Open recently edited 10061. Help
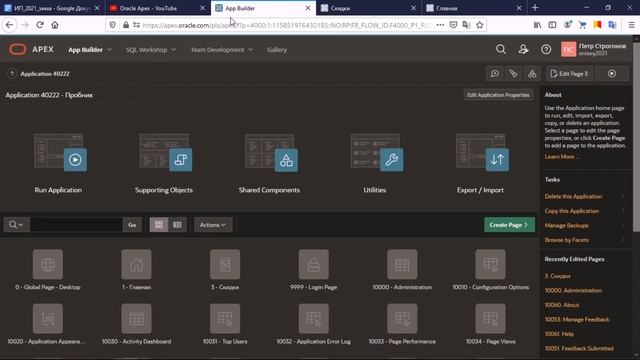The width and height of the screenshot is (640, 360). click(559, 334)
